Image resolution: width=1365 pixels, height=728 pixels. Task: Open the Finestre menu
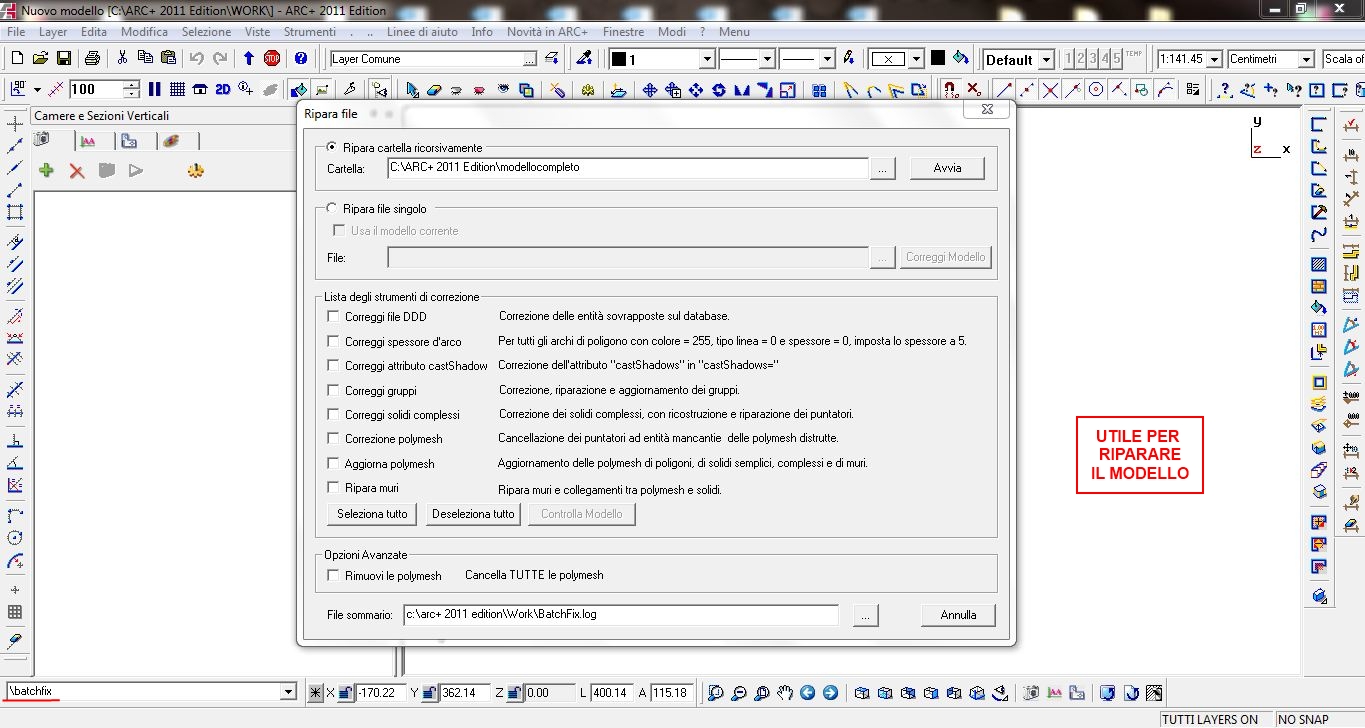pos(623,32)
